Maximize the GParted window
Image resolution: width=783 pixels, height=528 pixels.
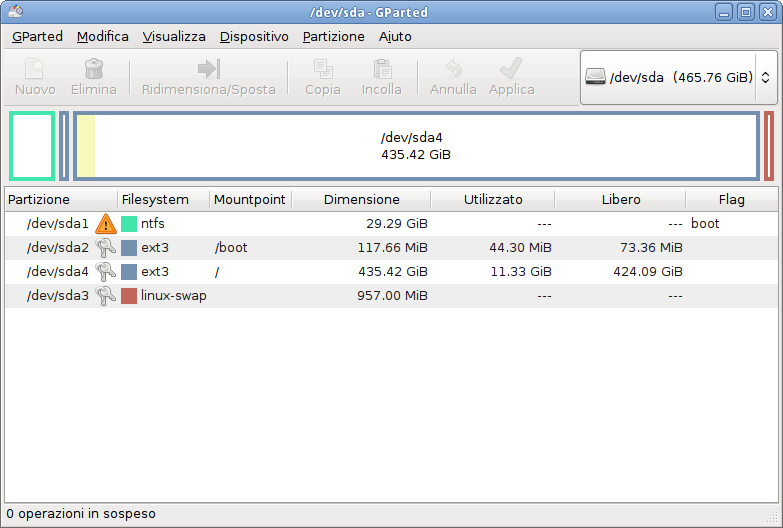coord(746,12)
